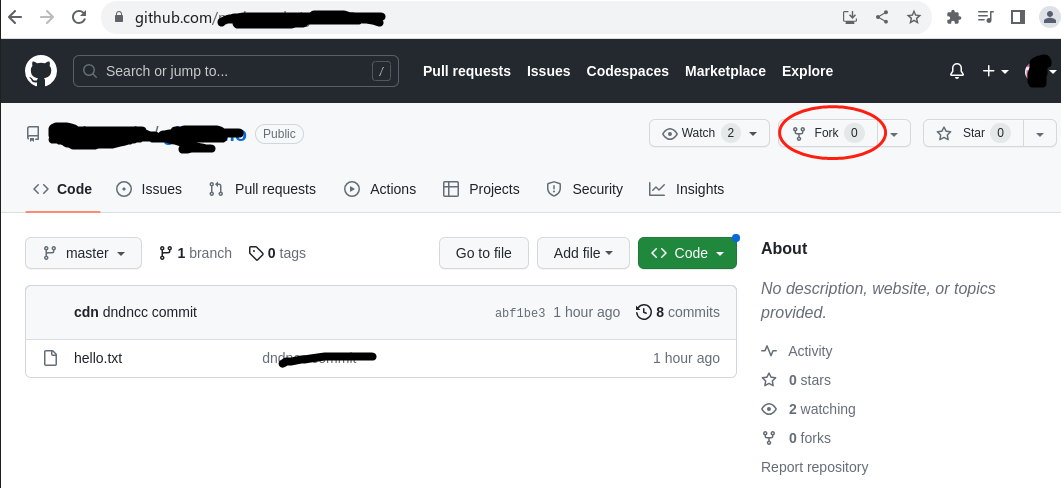Open the browser extensions puzzle icon
Screen dimensions: 1061x488
(x=953, y=17)
